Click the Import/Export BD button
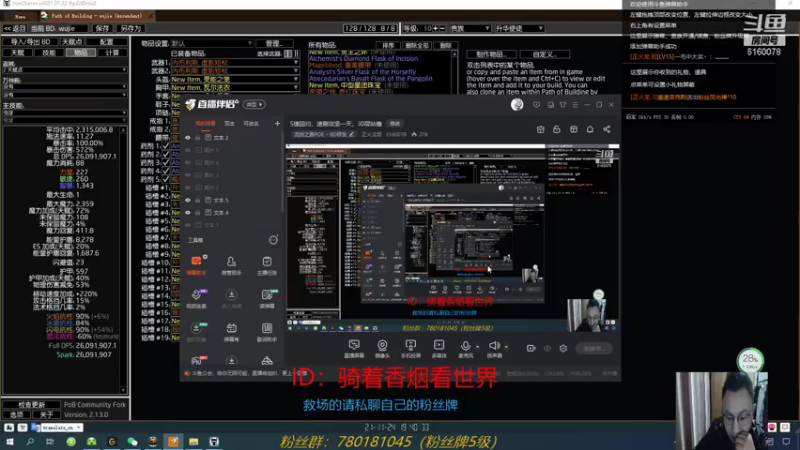The image size is (800, 450). pyautogui.click(x=30, y=42)
